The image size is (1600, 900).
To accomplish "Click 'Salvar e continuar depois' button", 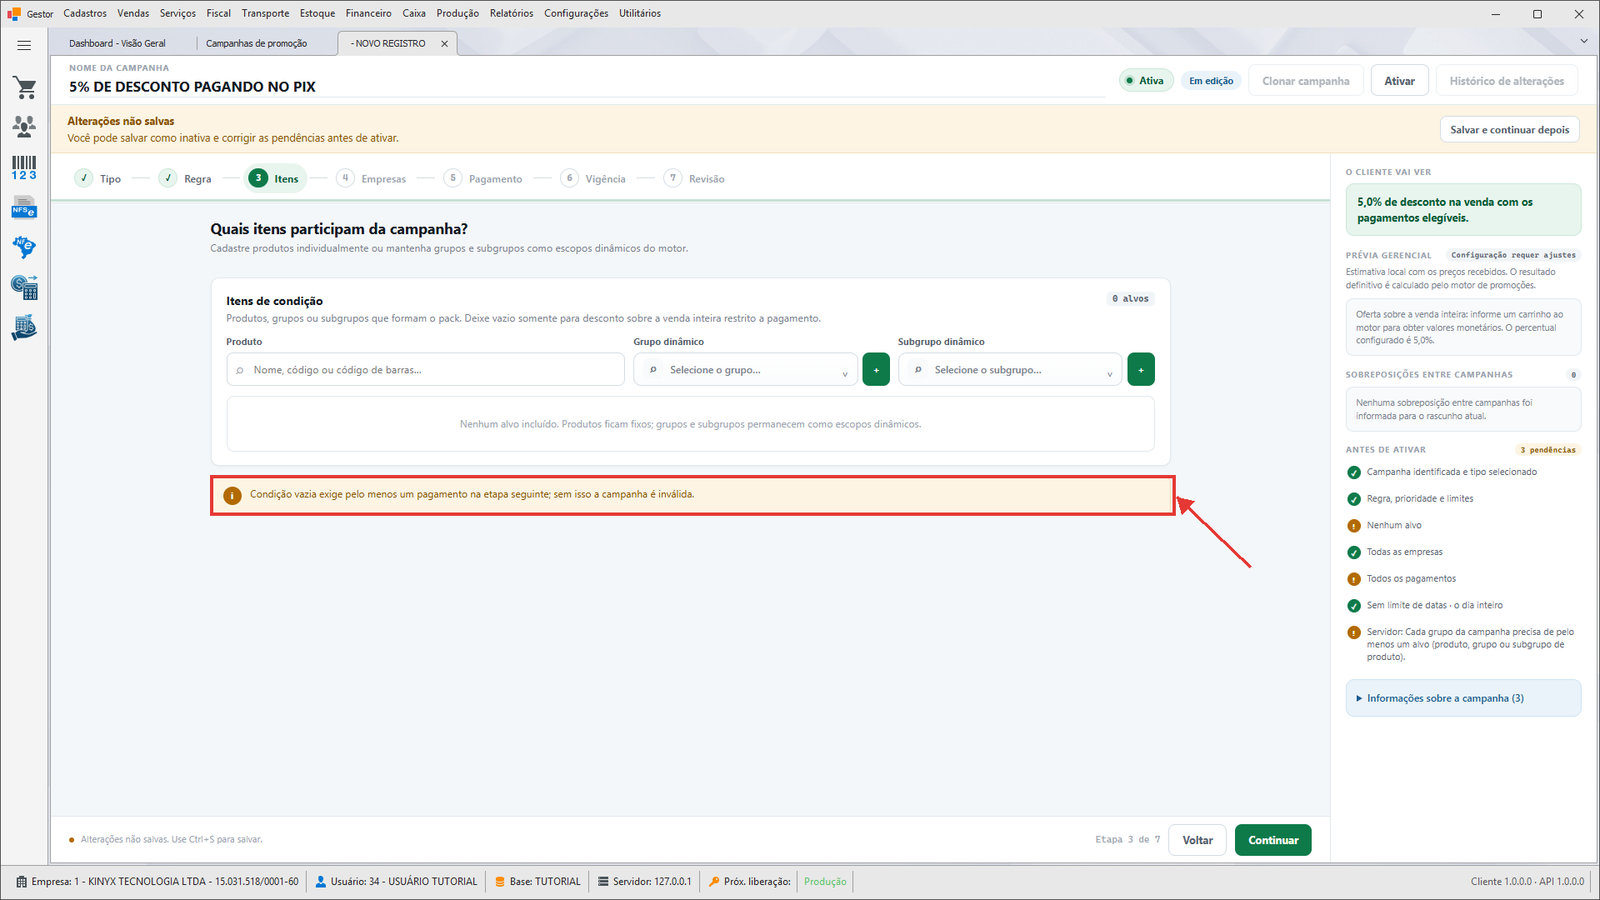I will coord(1510,130).
